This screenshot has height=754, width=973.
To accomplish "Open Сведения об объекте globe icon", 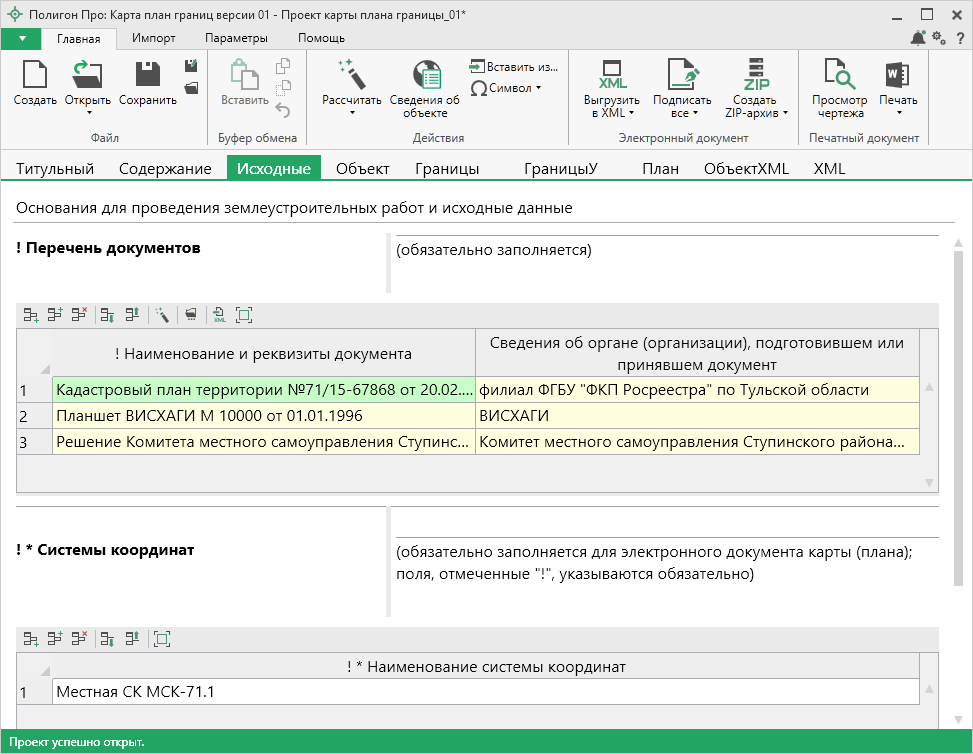I will (x=426, y=76).
